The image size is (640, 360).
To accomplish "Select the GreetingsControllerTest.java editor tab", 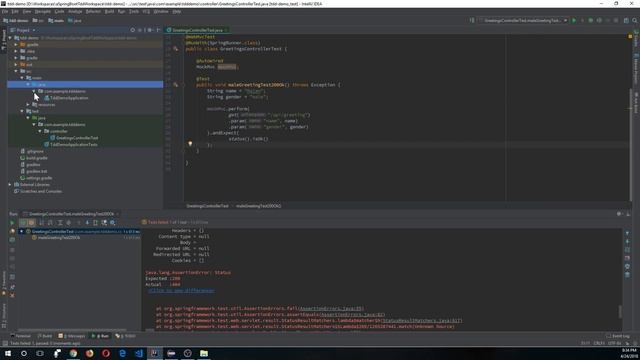I will click(x=197, y=30).
